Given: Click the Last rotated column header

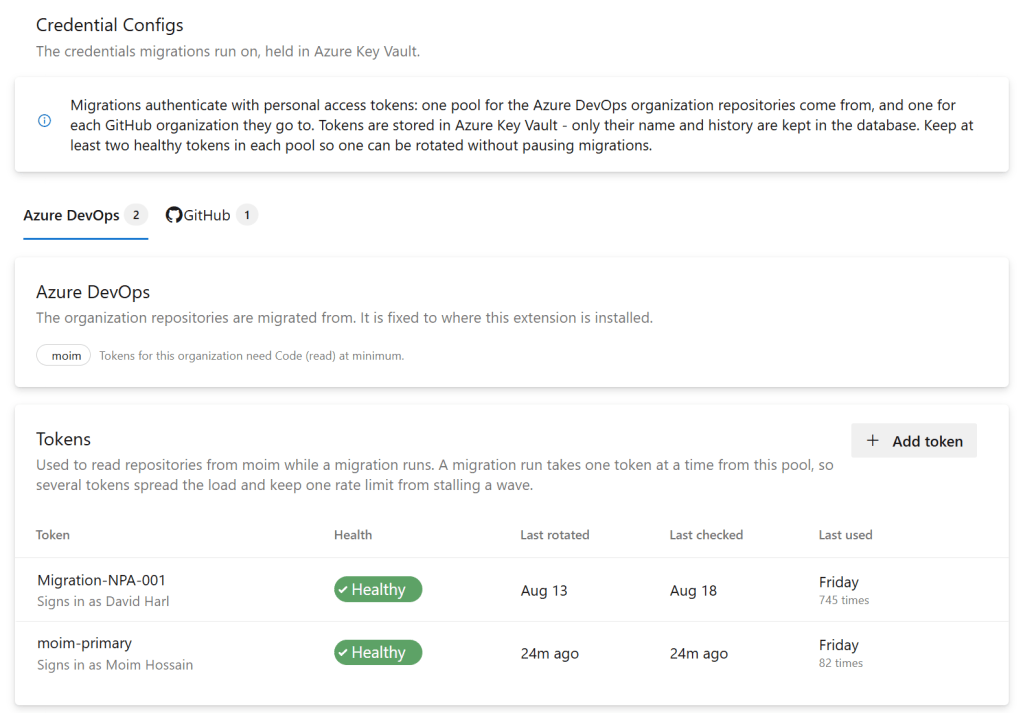Looking at the screenshot, I should (x=555, y=535).
